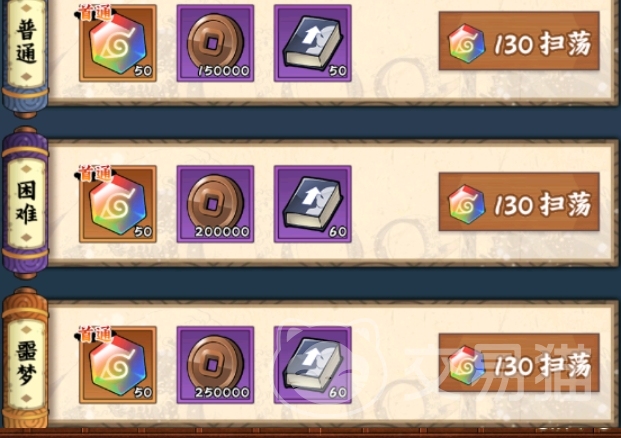Tap the gem icon on 噩梦 sweep button
621x438 pixels.
[467, 365]
